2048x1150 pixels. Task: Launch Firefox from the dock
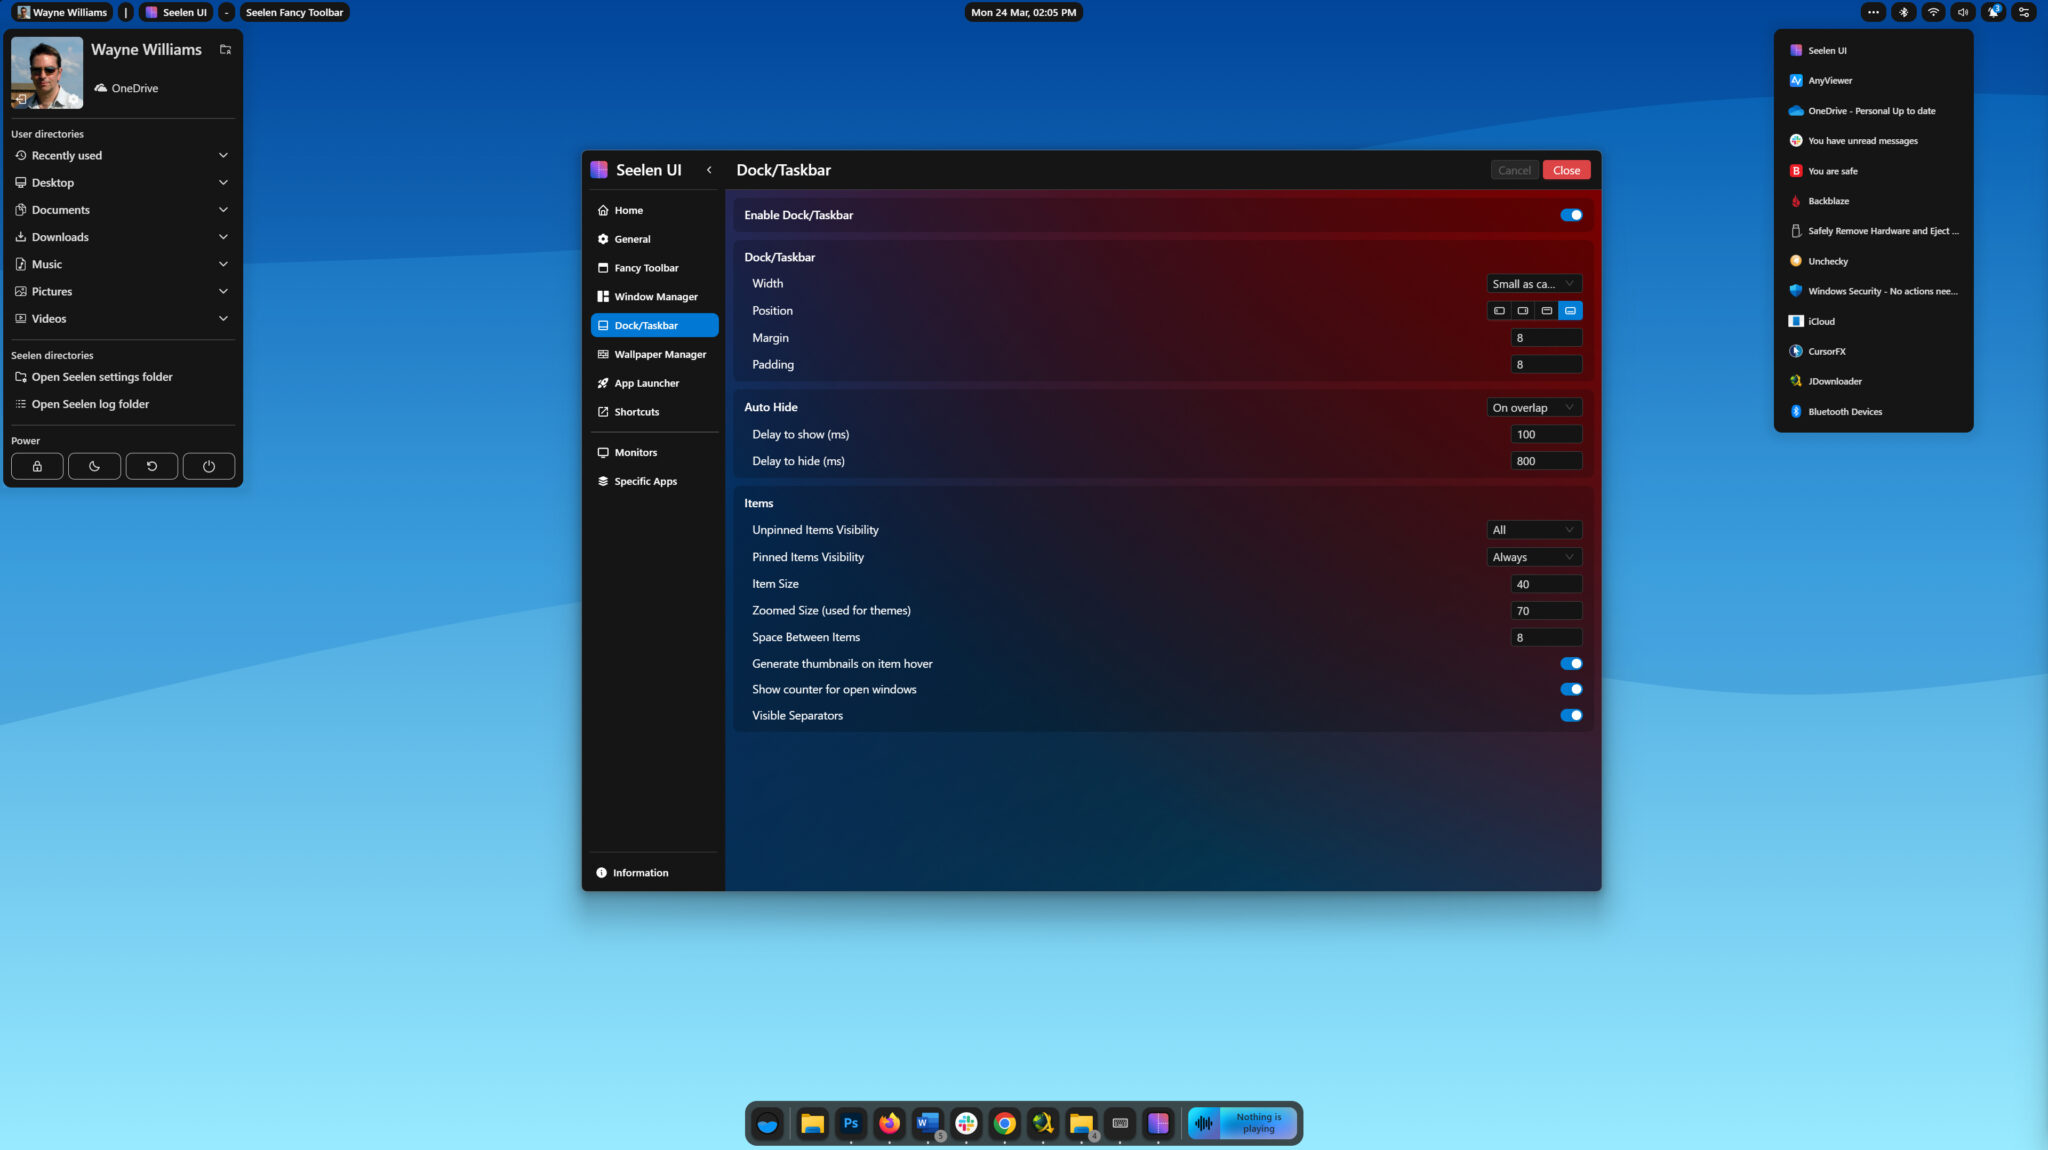point(888,1123)
